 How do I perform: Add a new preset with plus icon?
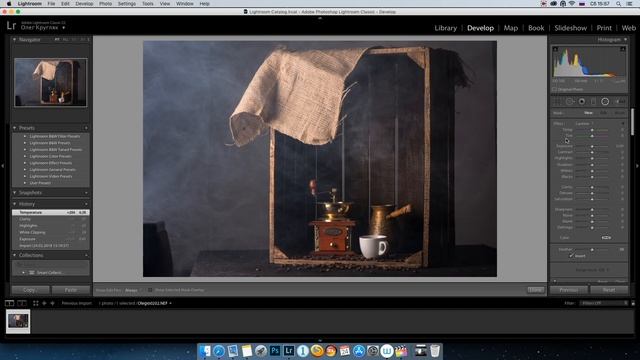coord(86,128)
